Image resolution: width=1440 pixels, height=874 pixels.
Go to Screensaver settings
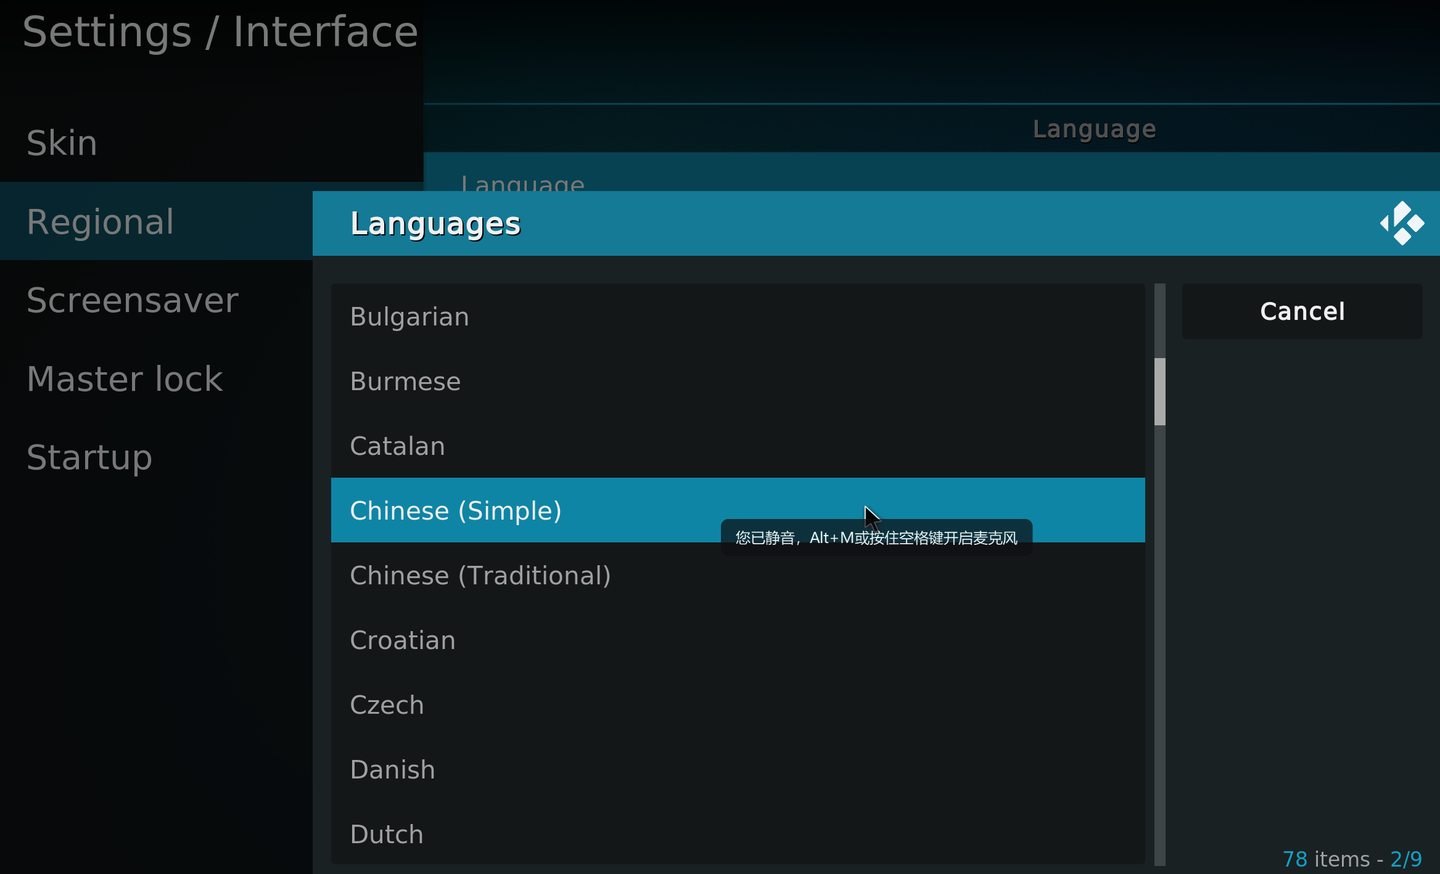(132, 300)
